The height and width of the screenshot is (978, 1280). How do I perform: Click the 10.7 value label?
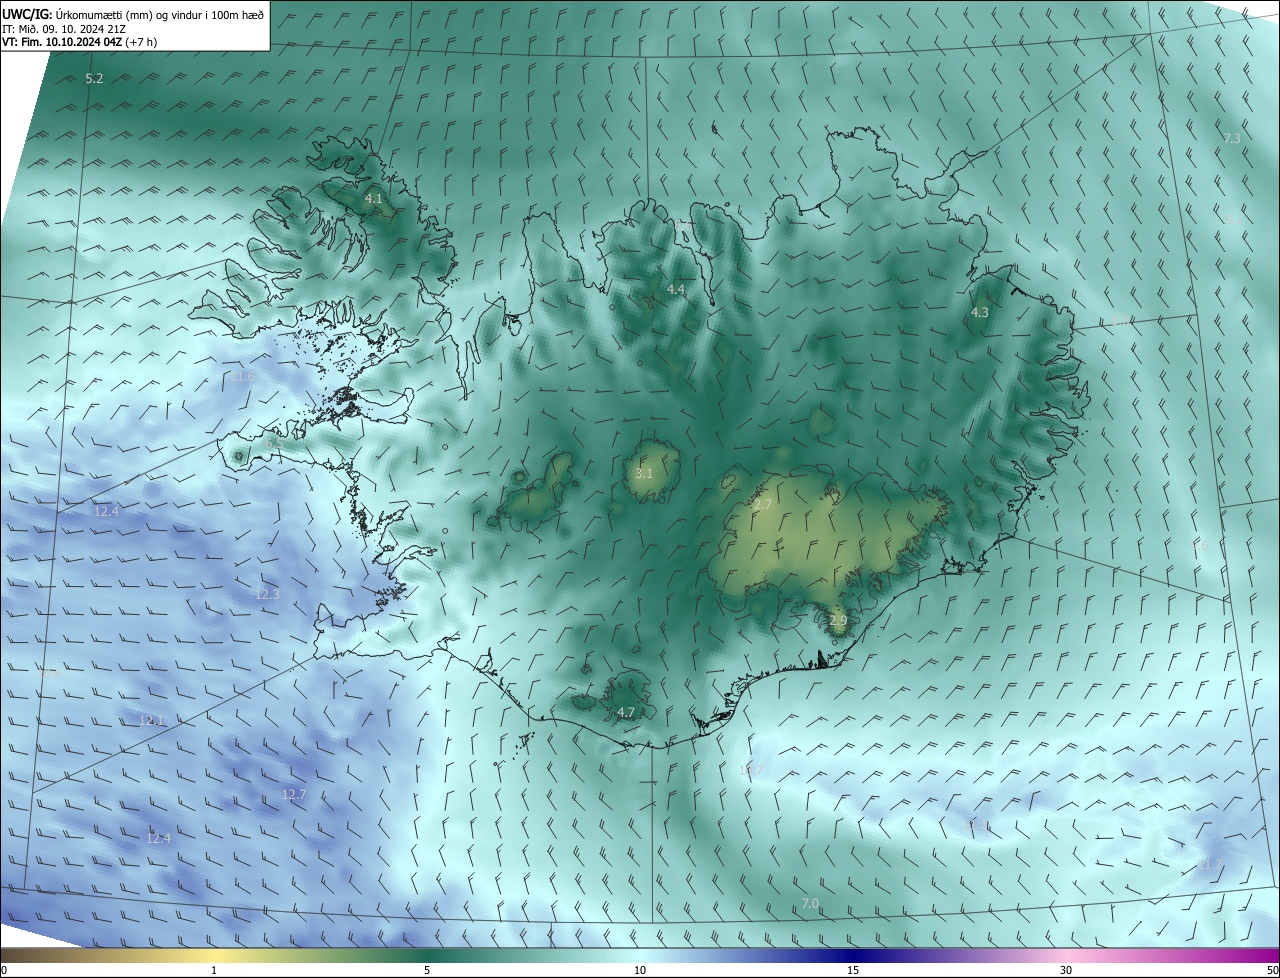click(x=750, y=770)
